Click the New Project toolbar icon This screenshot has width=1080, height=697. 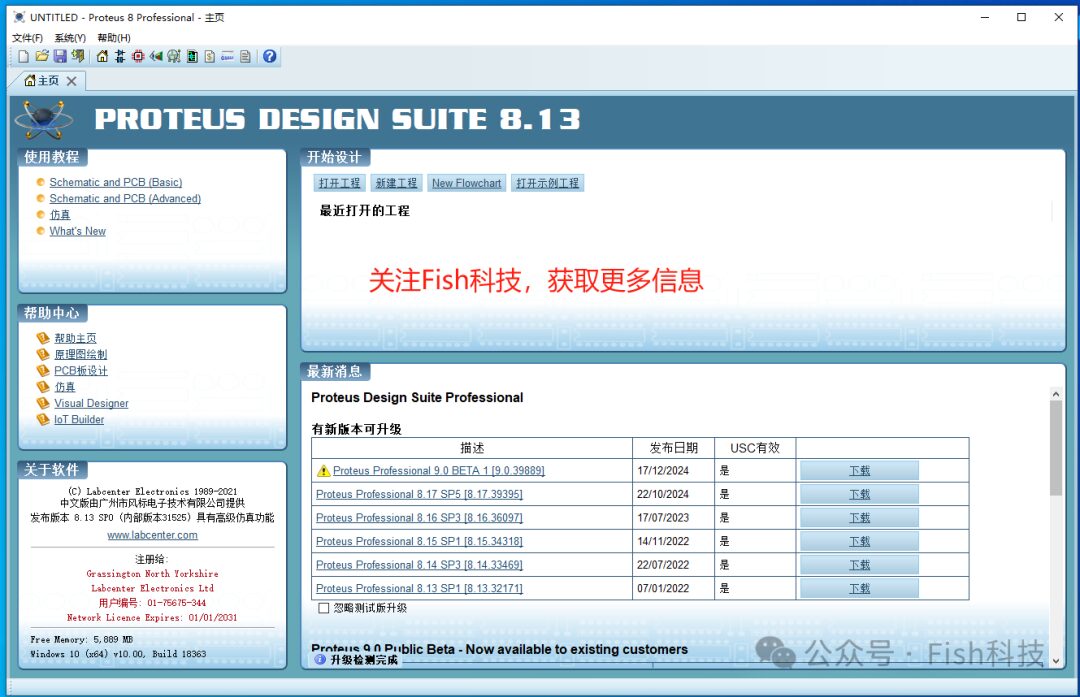click(23, 56)
